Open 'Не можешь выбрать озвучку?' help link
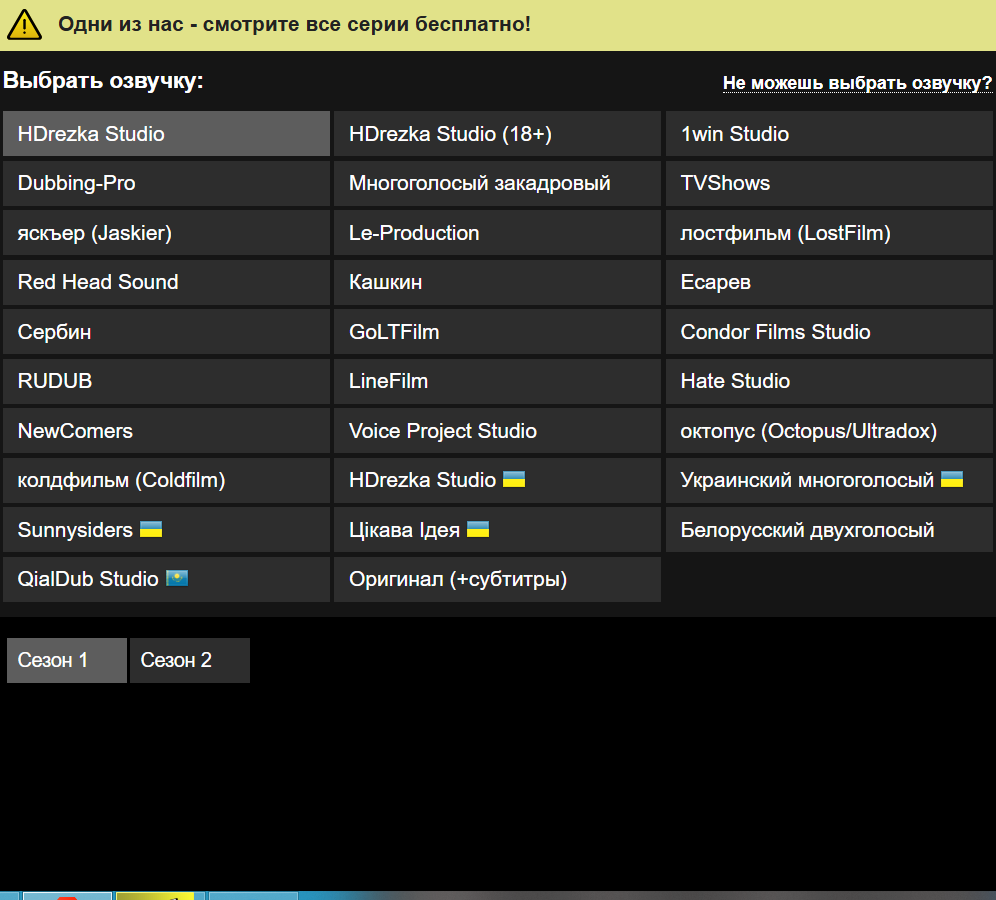 coord(857,83)
